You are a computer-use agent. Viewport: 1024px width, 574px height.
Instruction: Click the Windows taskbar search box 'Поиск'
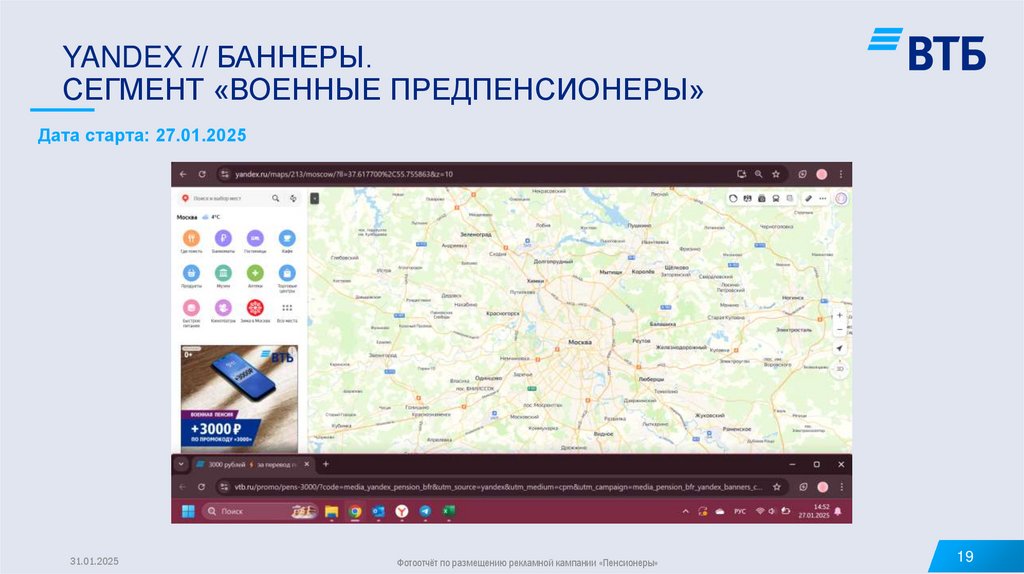point(260,511)
